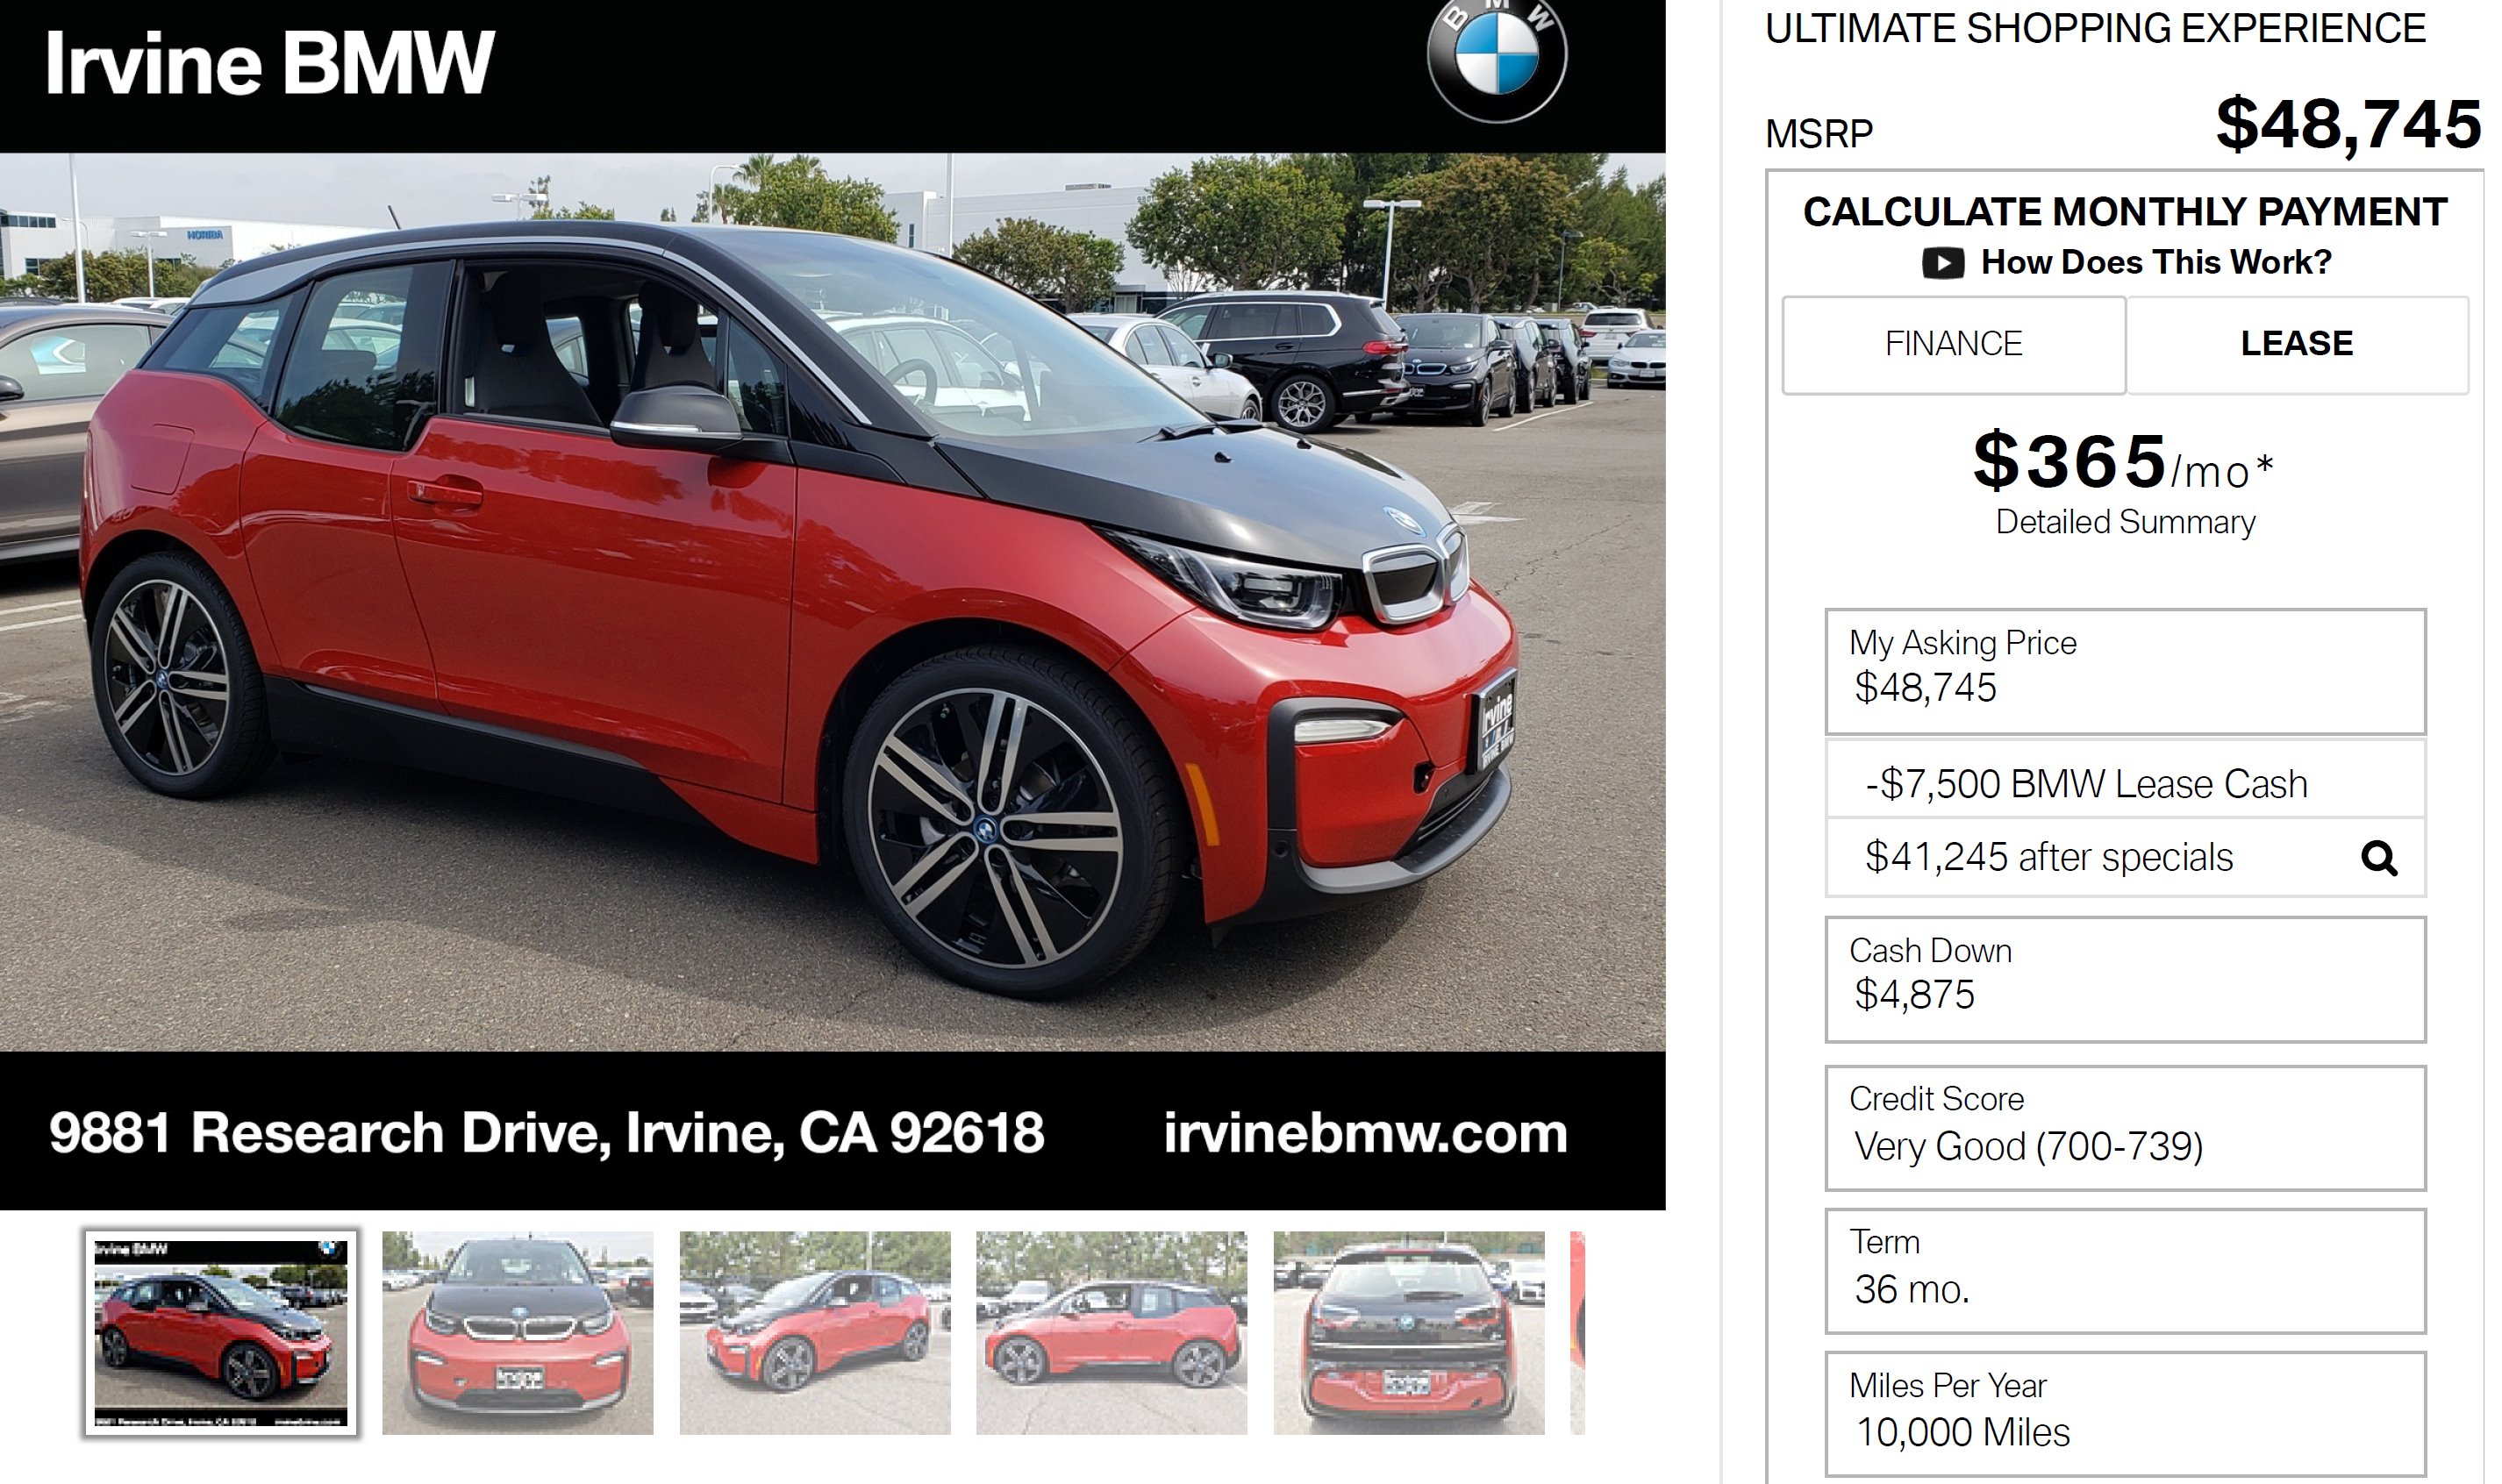Open the Detailed Summary link
The height and width of the screenshot is (1484, 2502).
2125,522
